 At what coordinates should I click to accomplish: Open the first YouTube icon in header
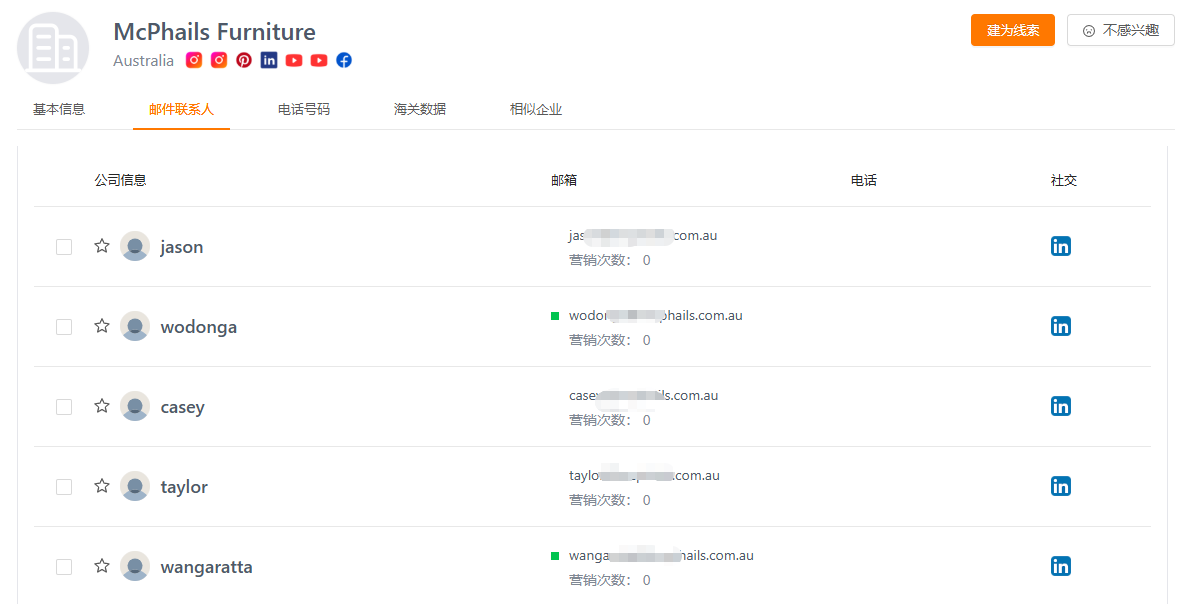[294, 60]
